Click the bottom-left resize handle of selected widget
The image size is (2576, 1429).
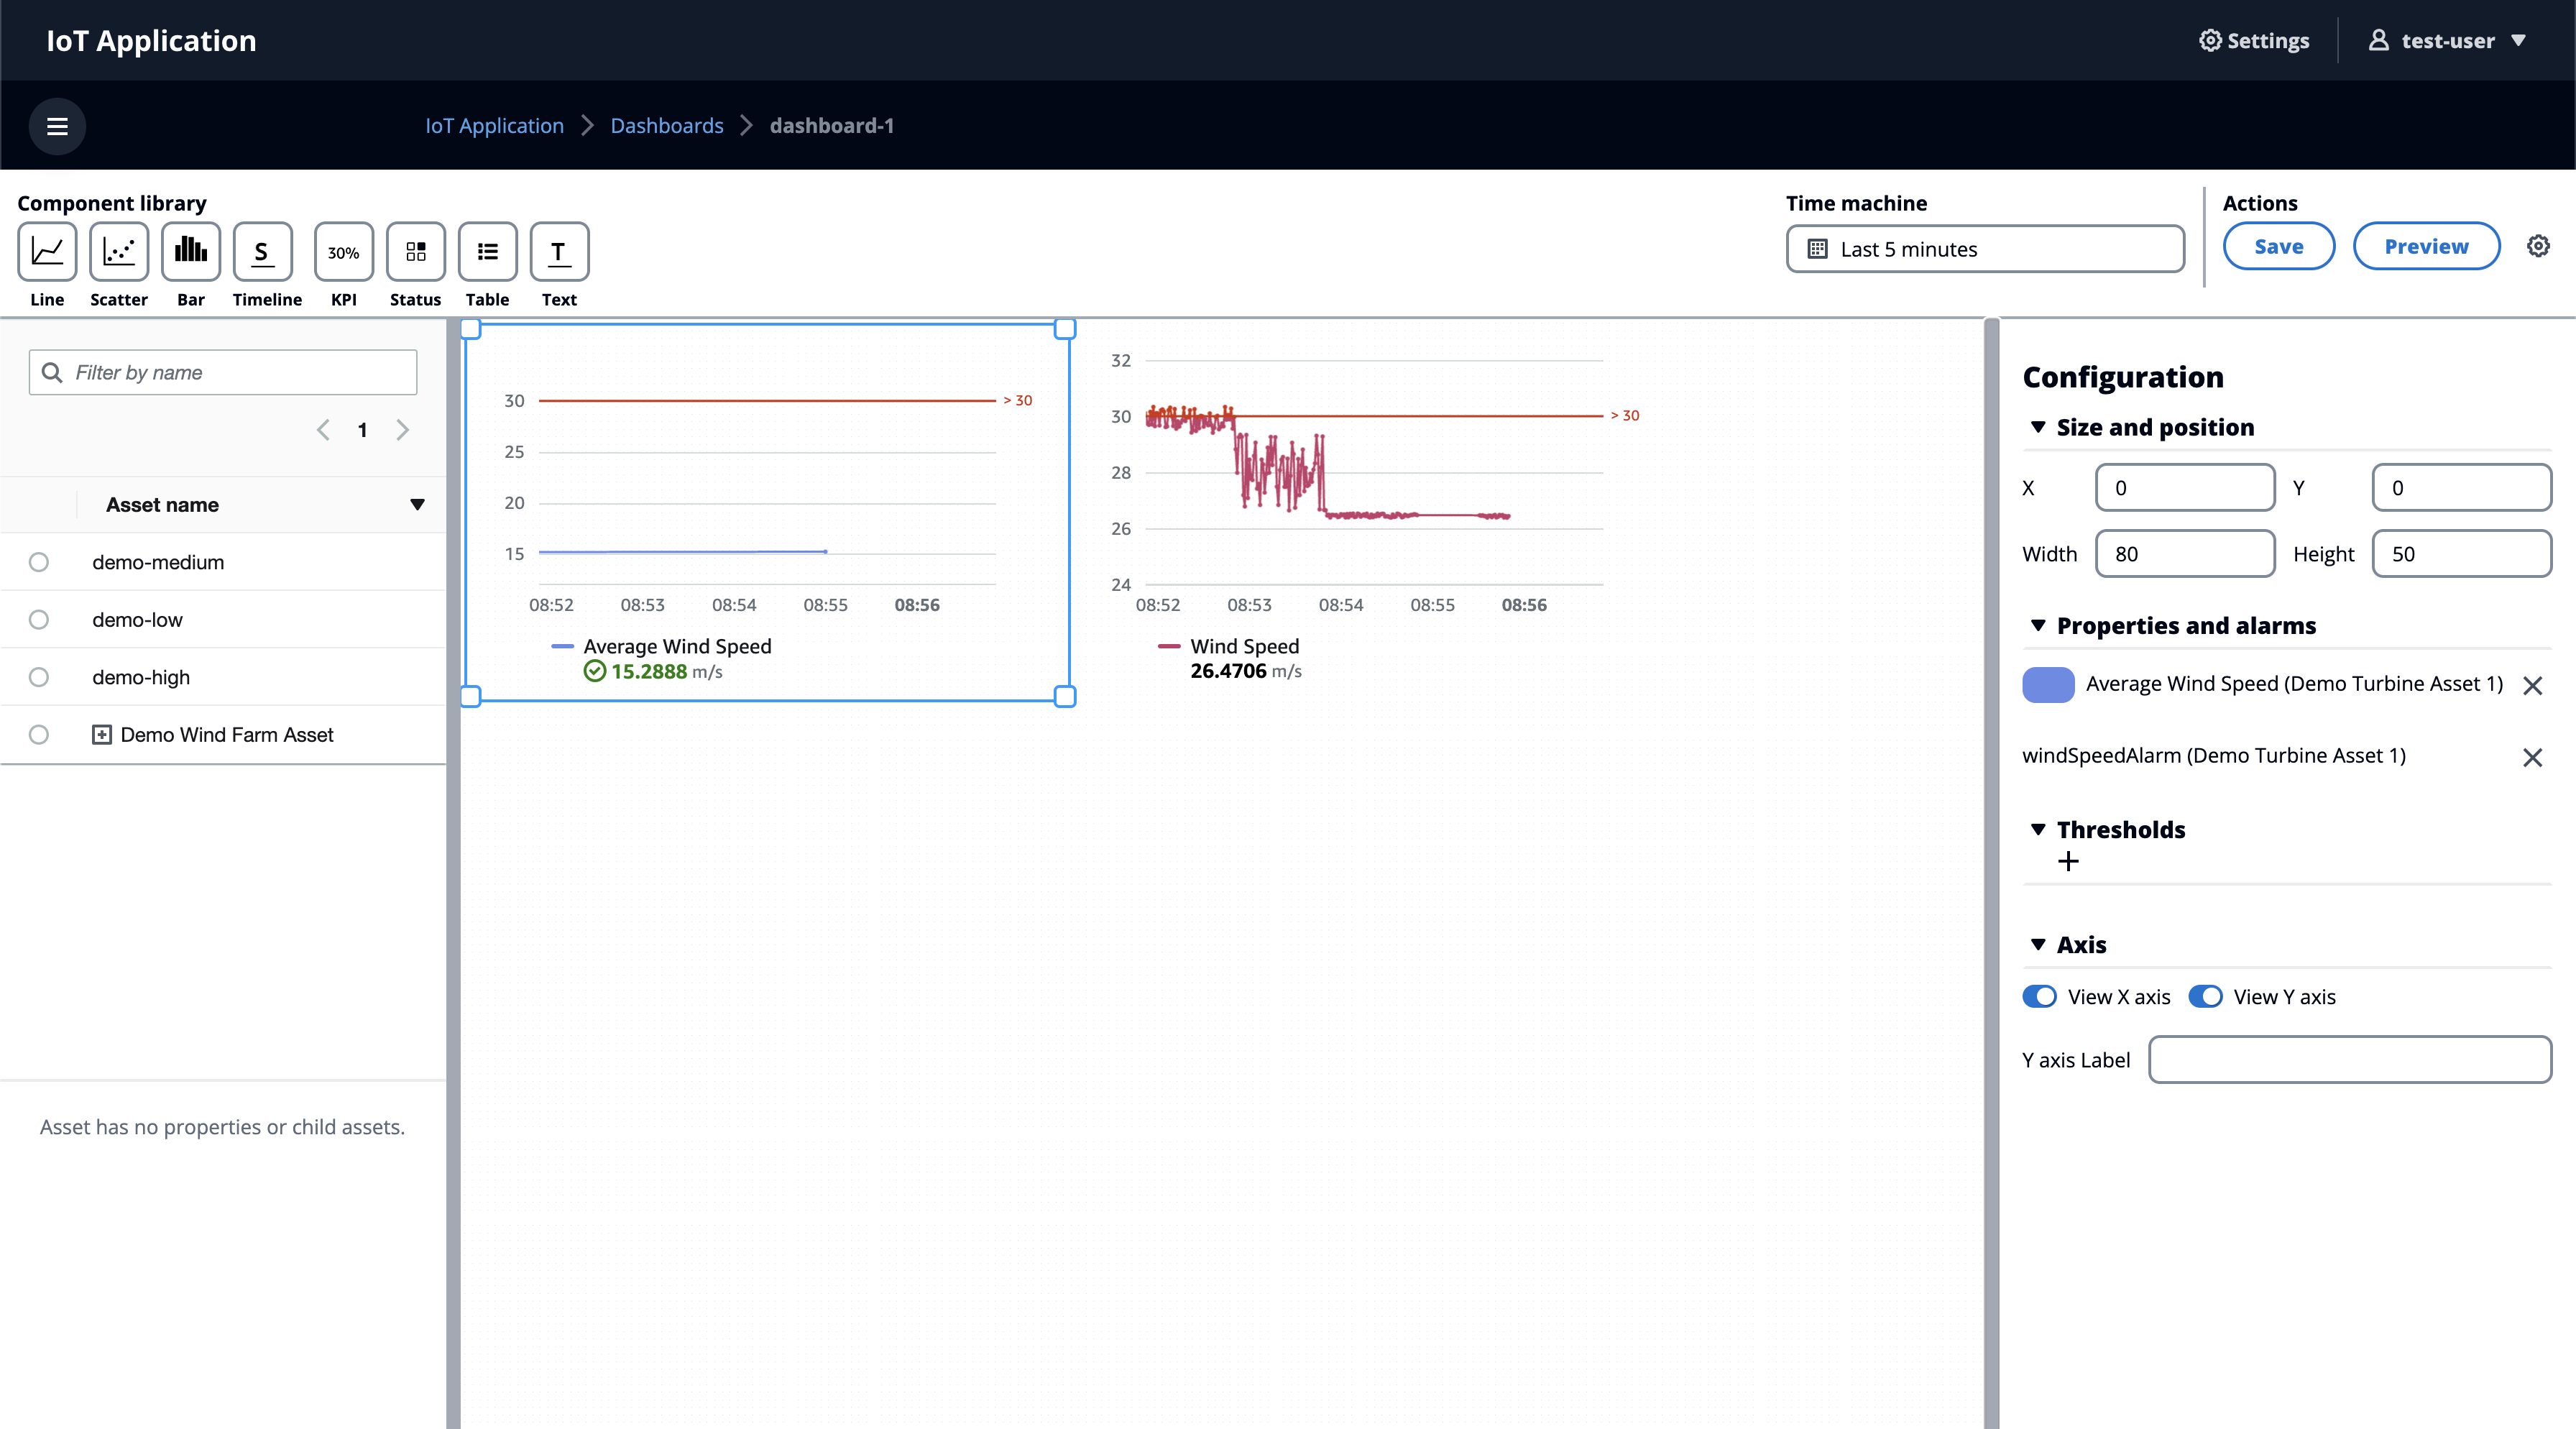tap(471, 697)
